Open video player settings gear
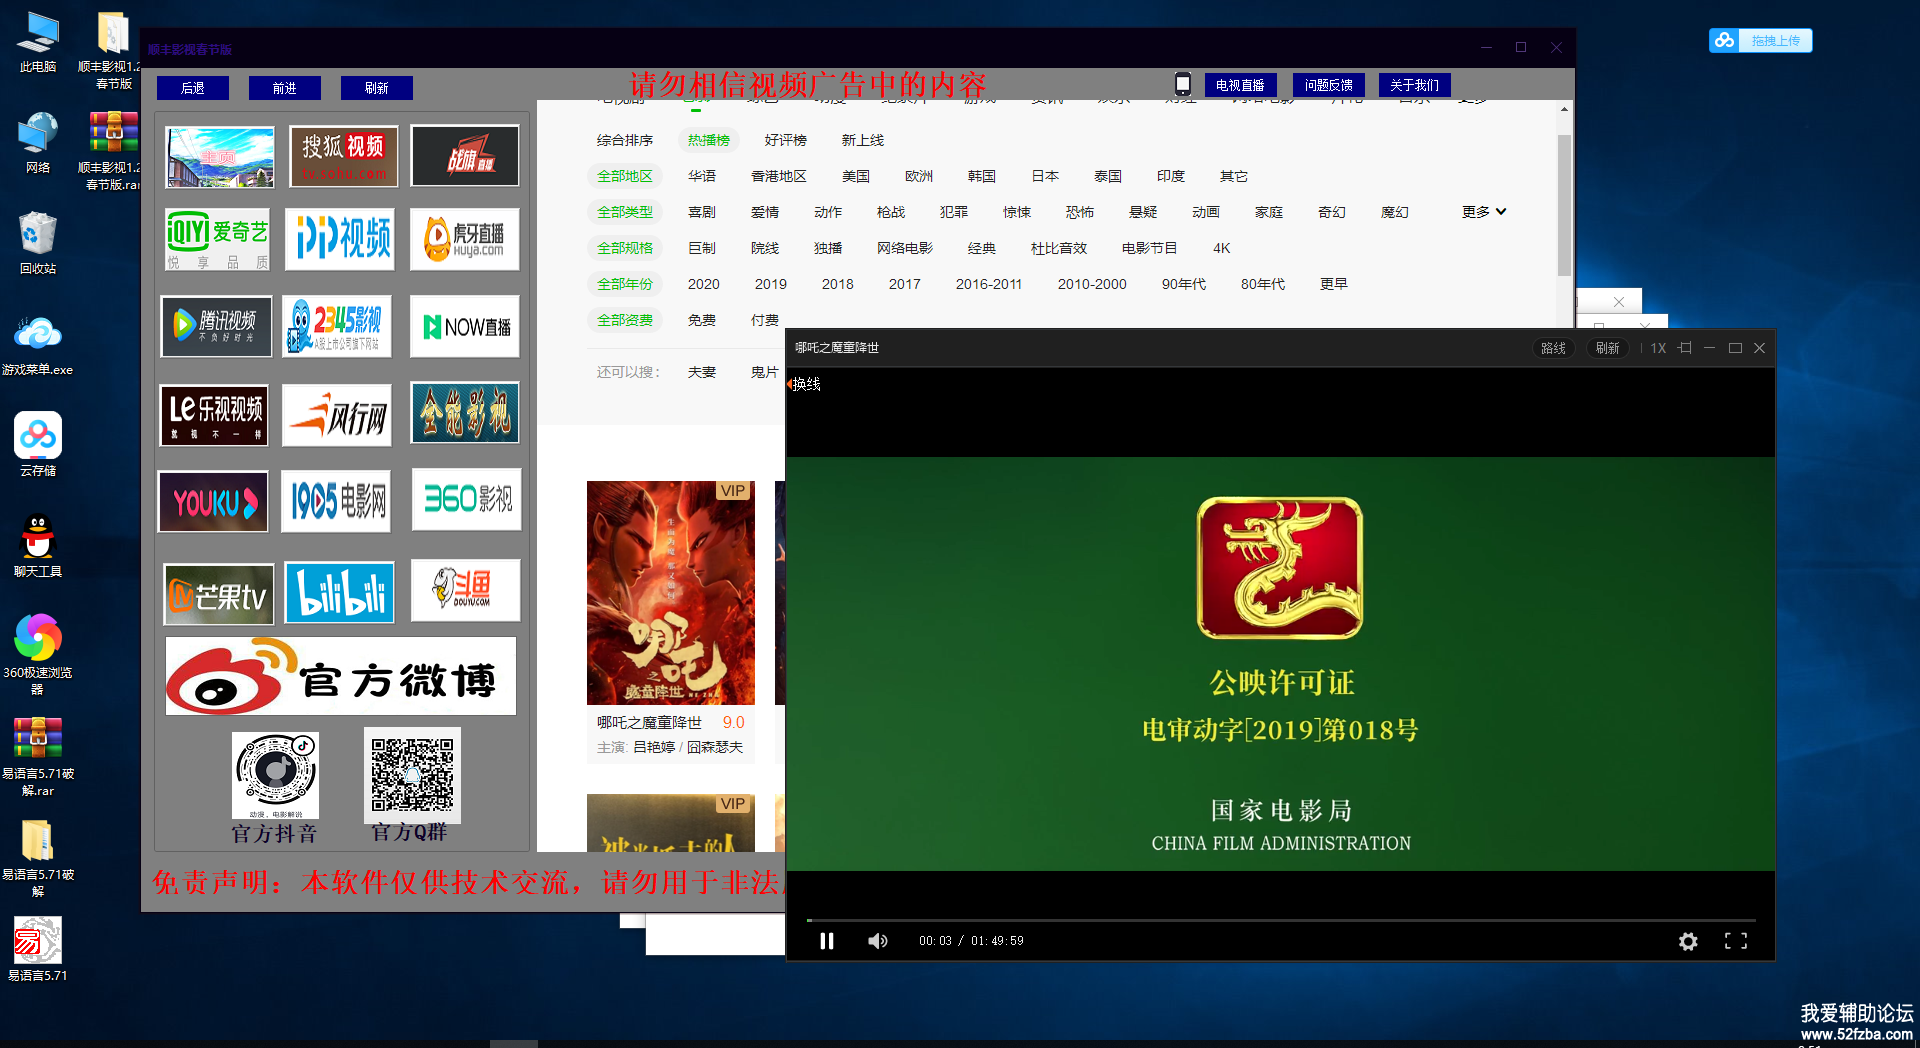 (x=1688, y=941)
